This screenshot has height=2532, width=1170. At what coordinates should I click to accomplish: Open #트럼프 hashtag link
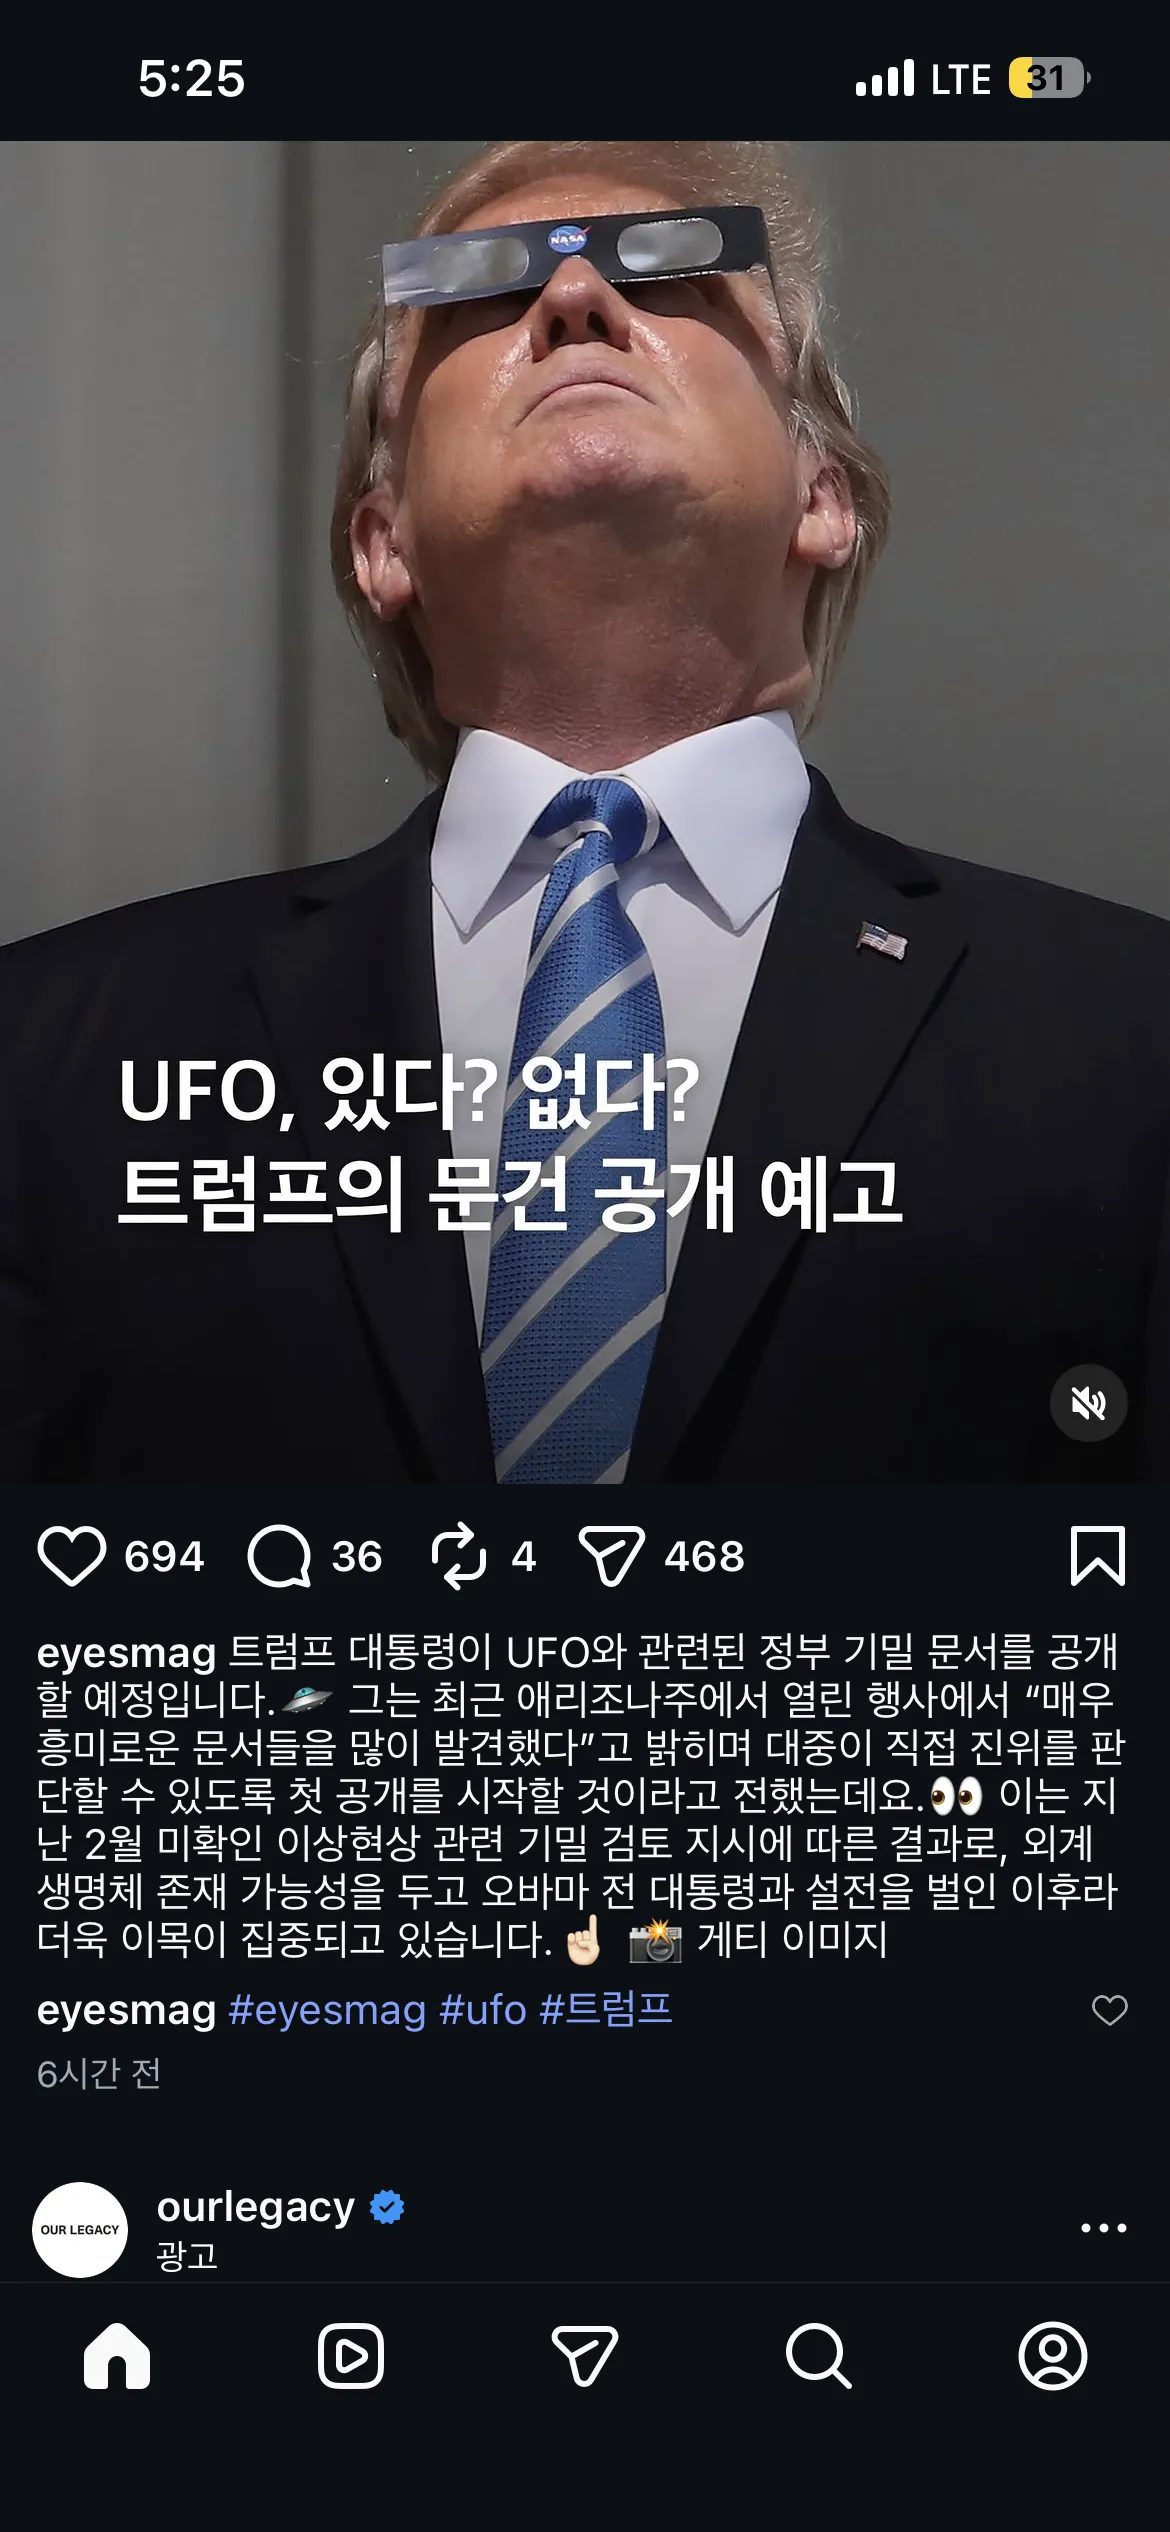[x=606, y=2010]
